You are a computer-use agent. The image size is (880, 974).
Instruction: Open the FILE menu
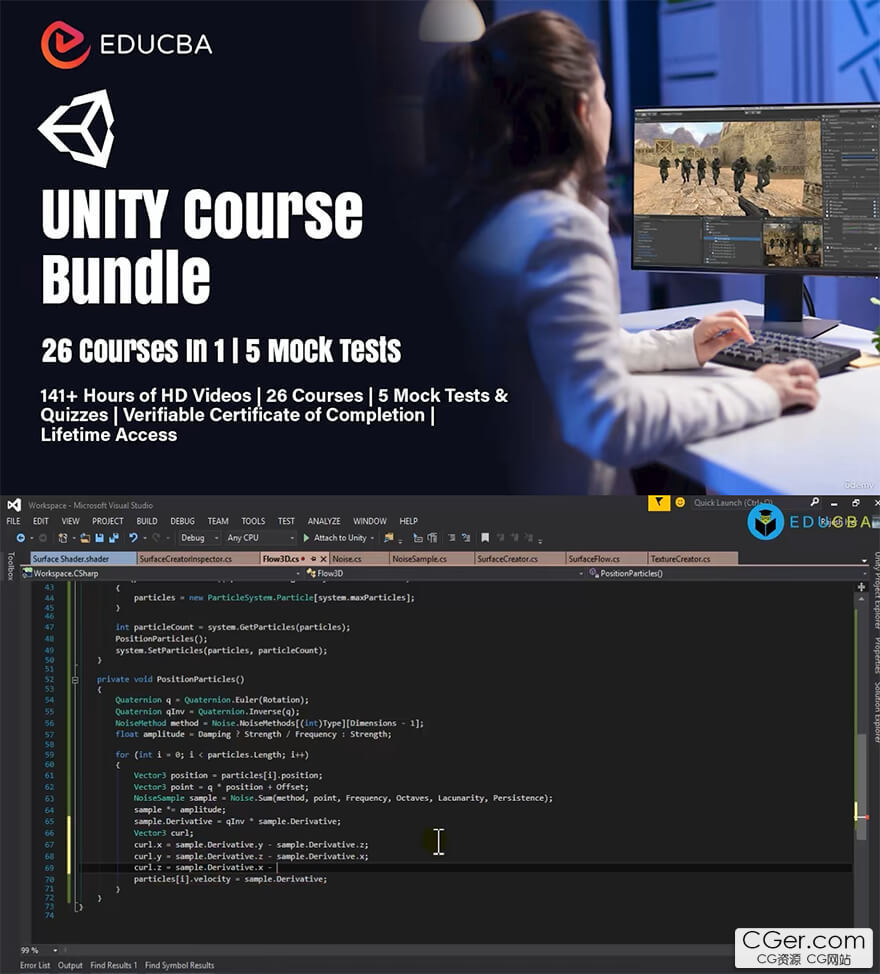click(13, 521)
